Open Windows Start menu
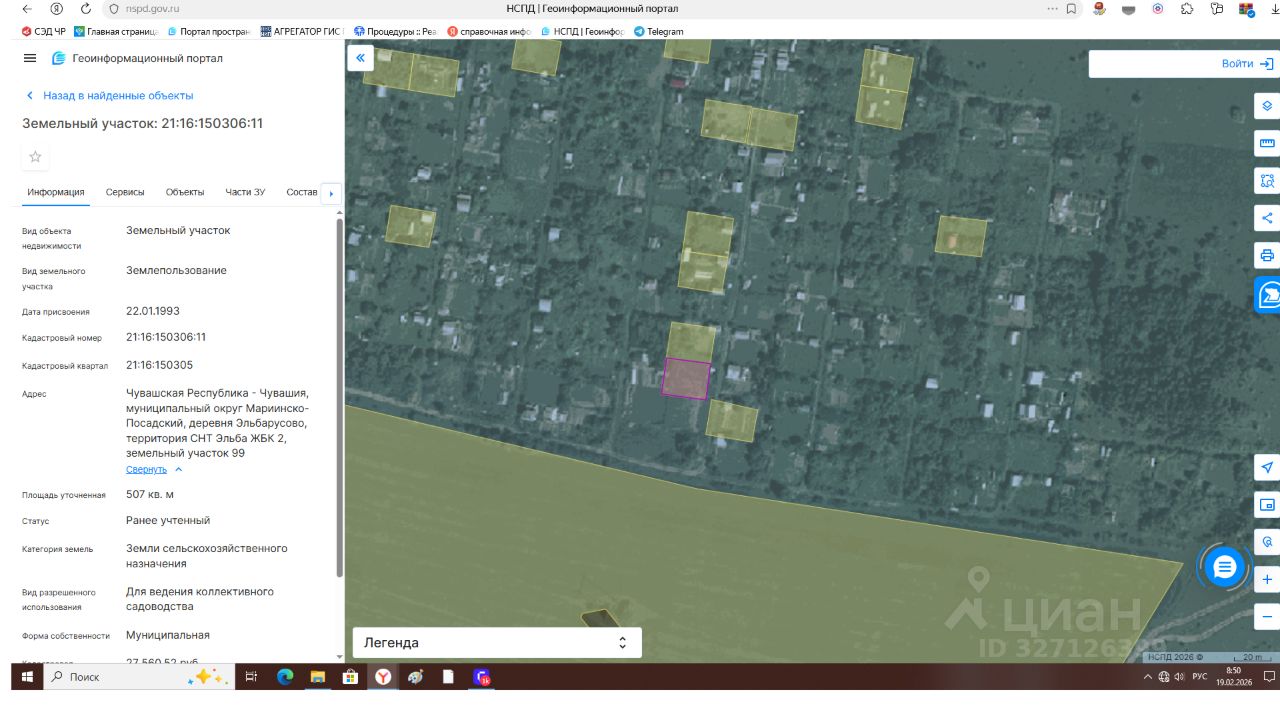 click(x=27, y=677)
